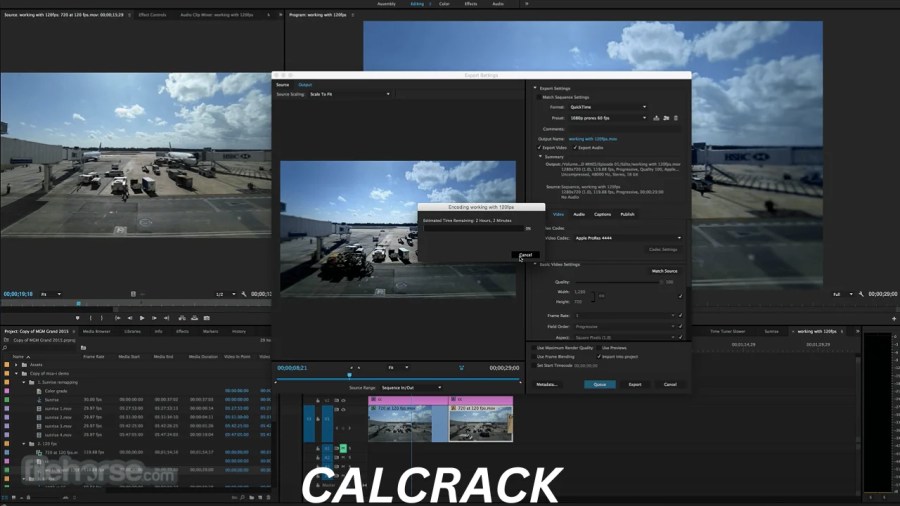The image size is (900, 506).
Task: Click the Clear trash icon at Project panel bottom
Action: pos(268,497)
